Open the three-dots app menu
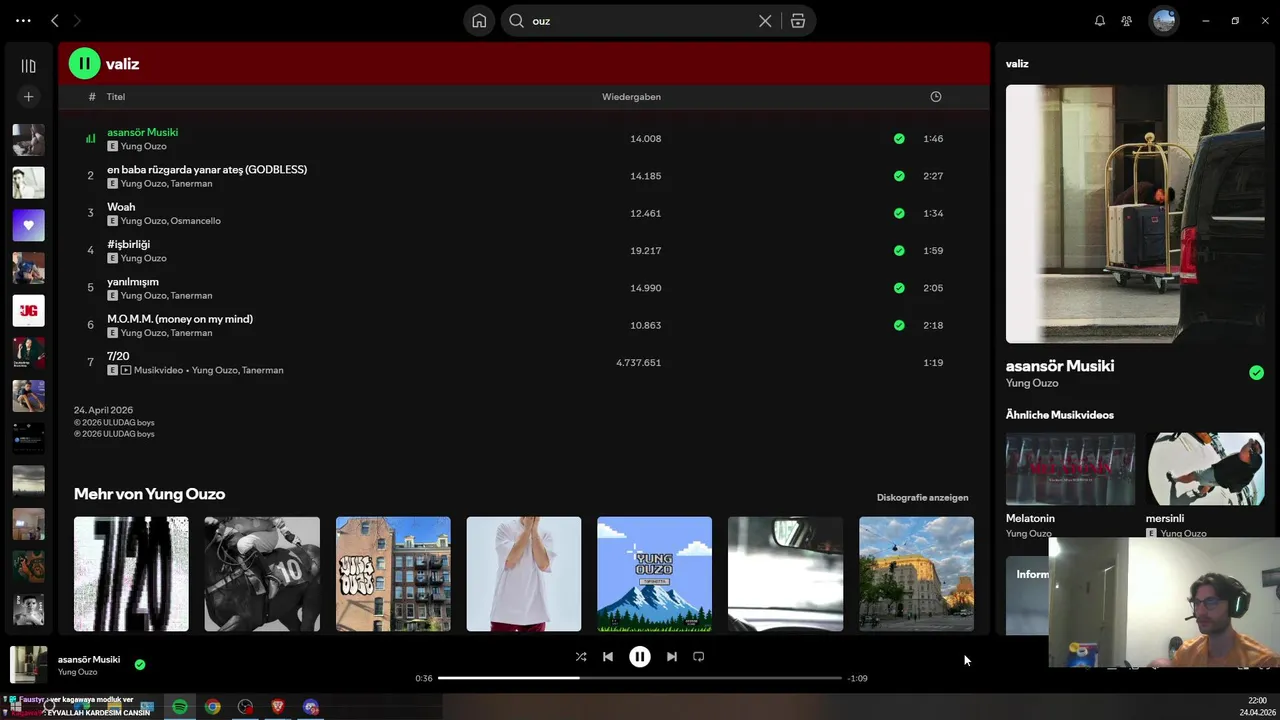 pyautogui.click(x=23, y=20)
